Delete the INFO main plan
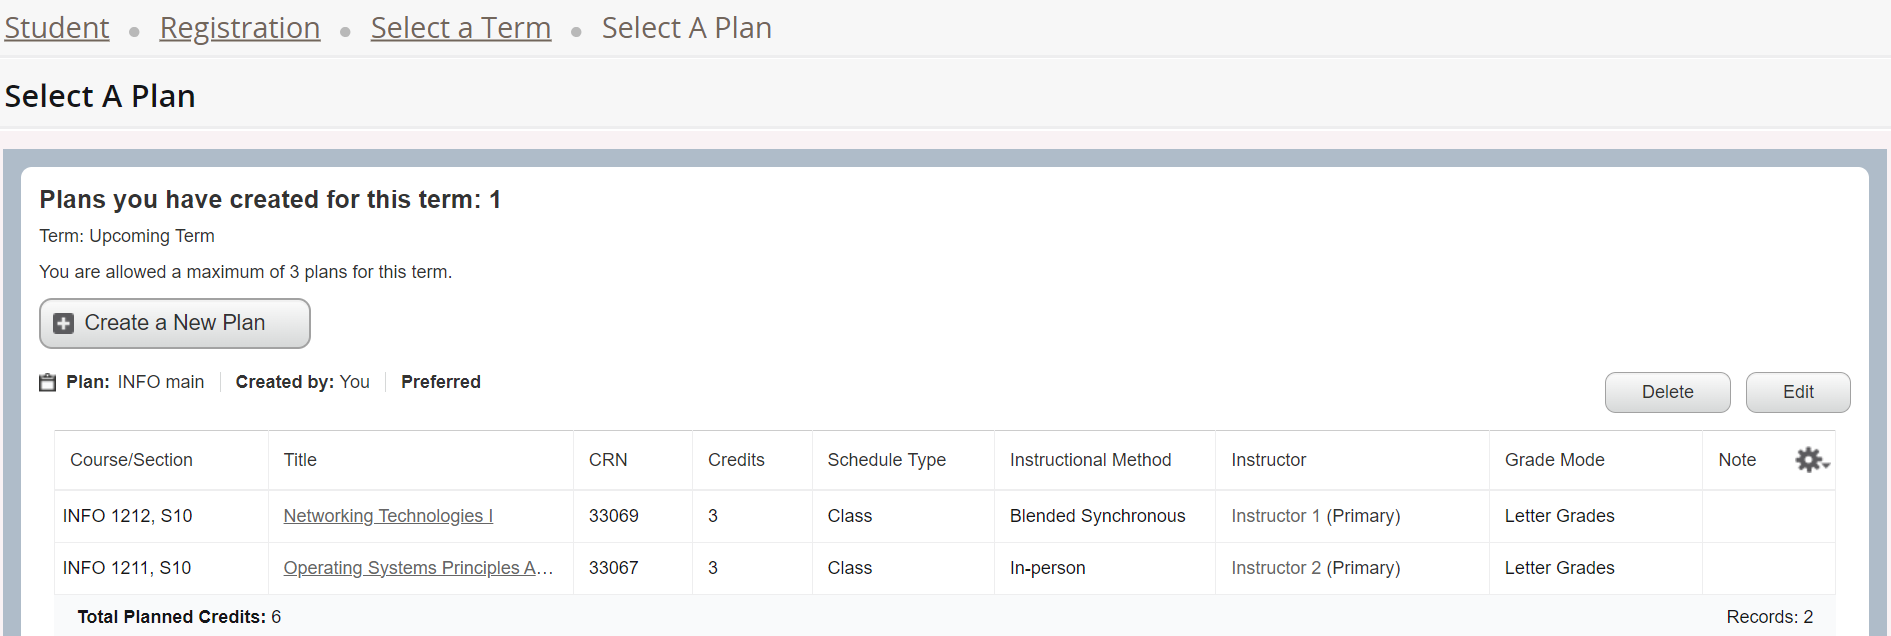 (x=1667, y=392)
